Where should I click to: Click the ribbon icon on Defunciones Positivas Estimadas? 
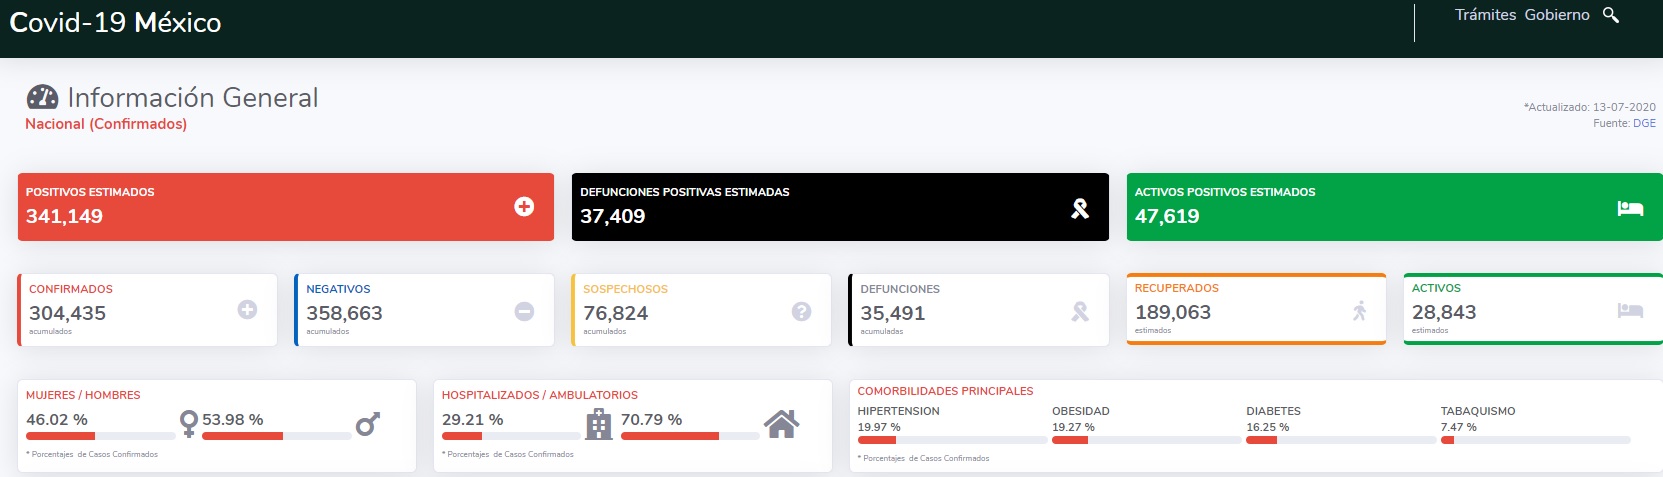point(1080,208)
